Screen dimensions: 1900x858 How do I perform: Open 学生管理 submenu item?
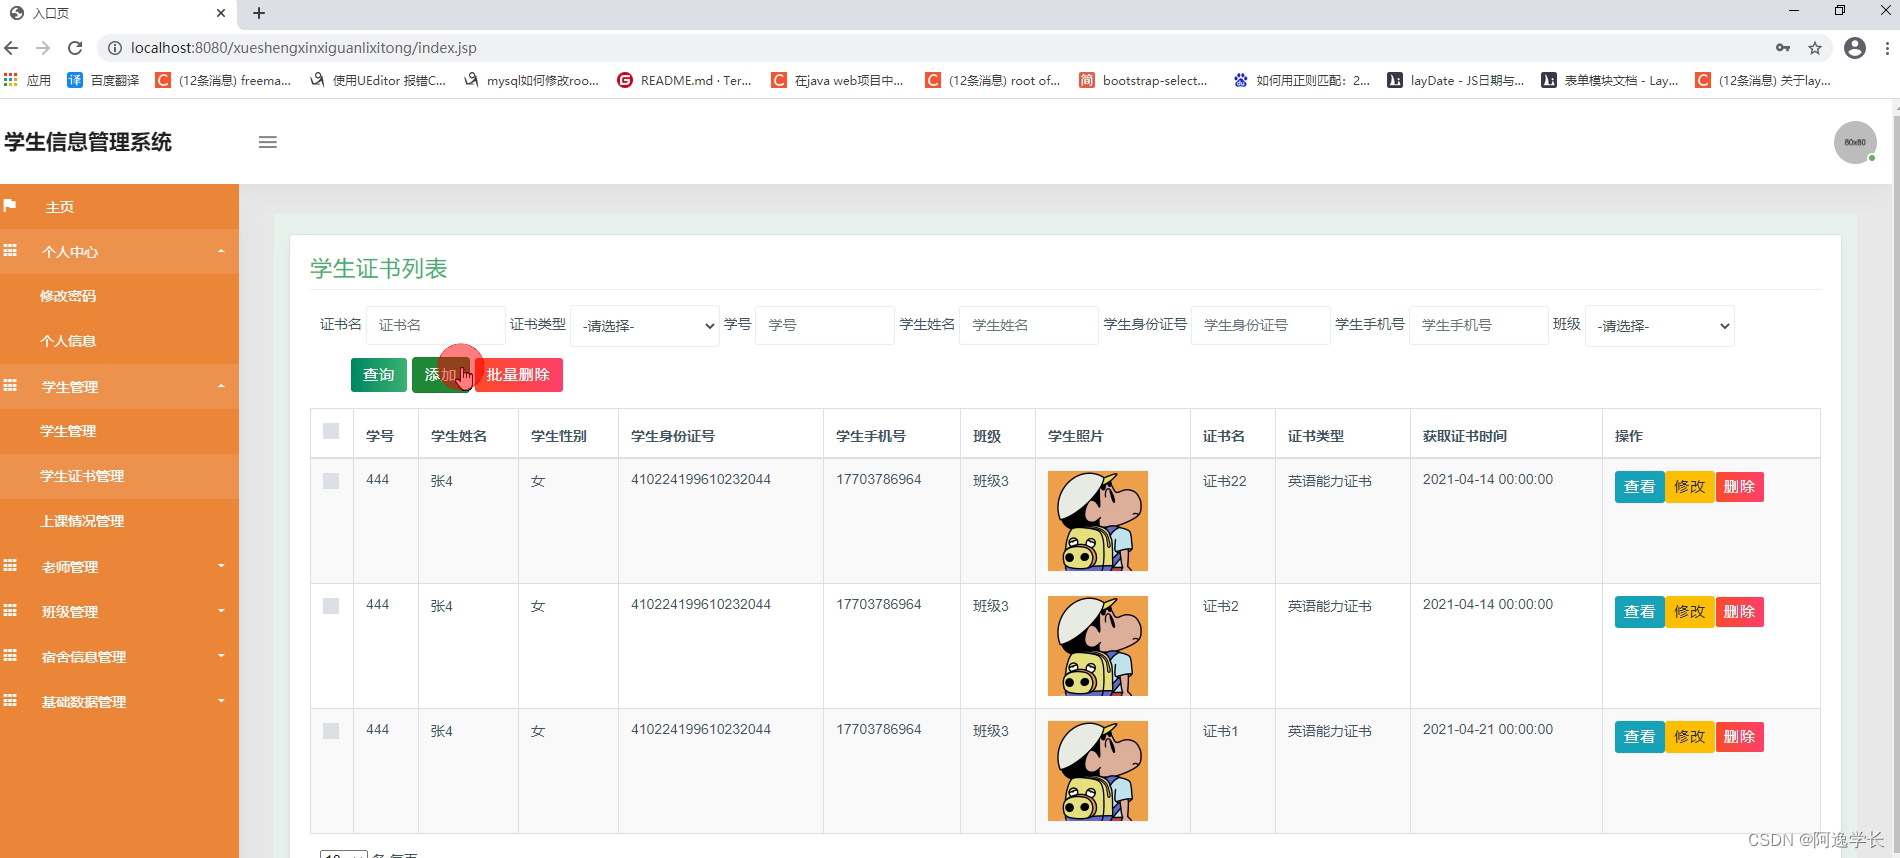119,431
